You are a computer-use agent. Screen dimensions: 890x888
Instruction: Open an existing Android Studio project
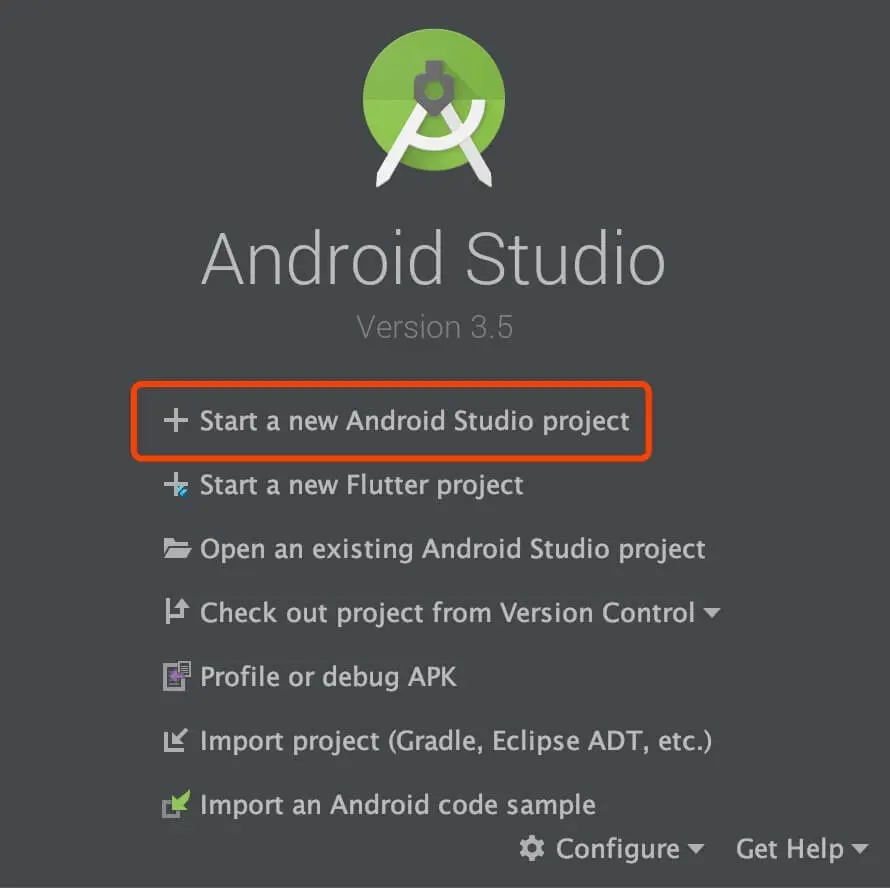(452, 549)
